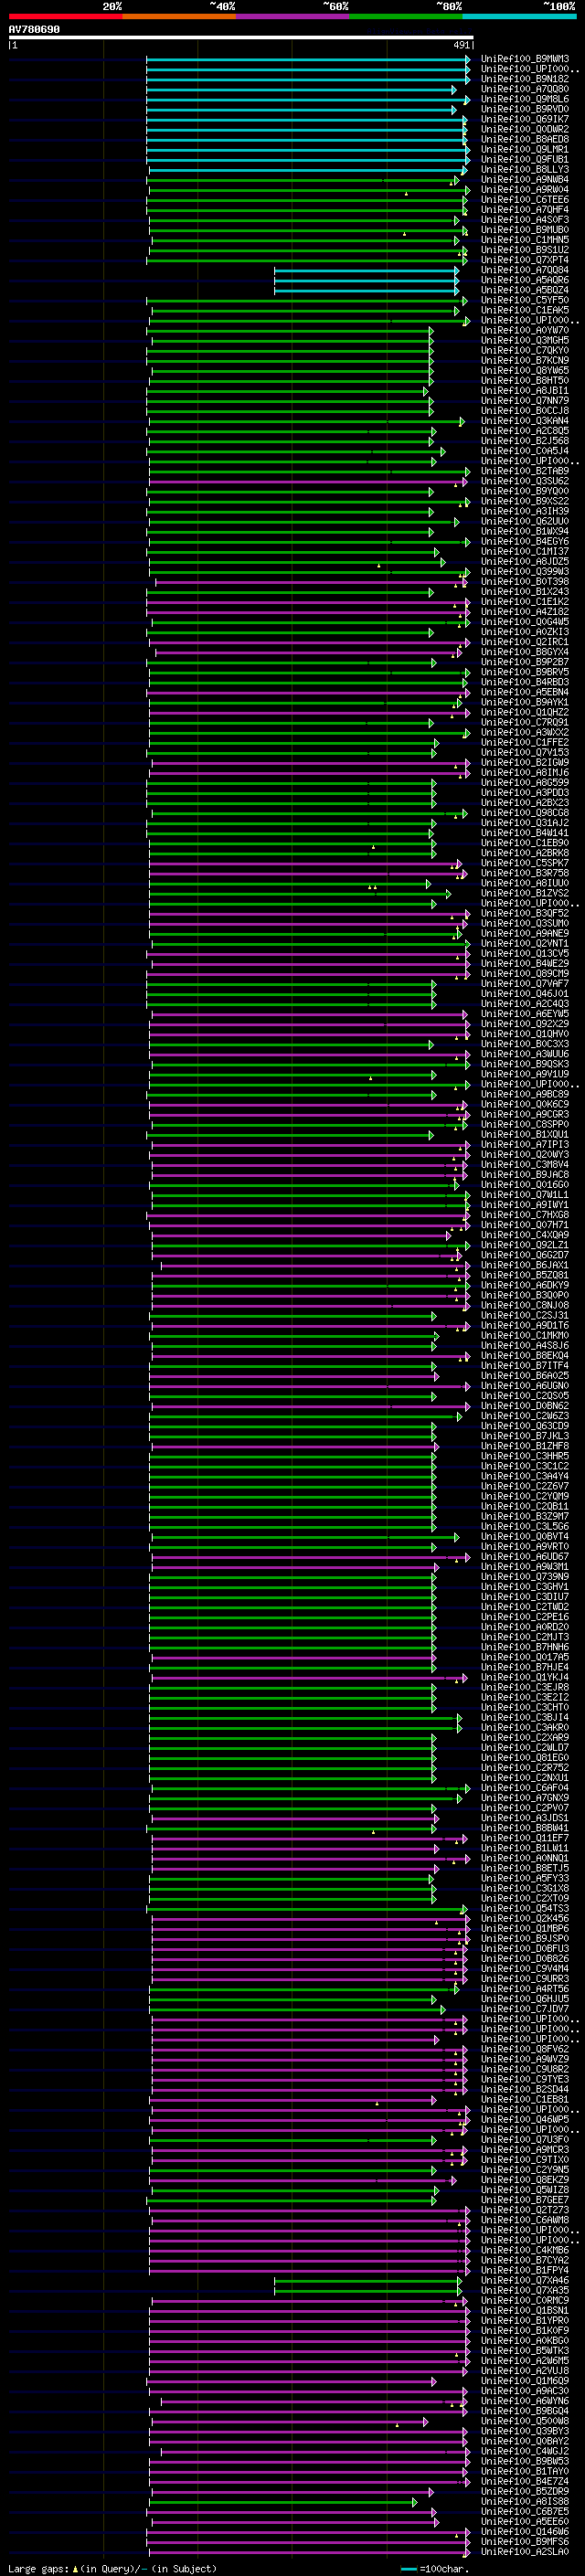Click the yellow gap marker in the A9RW04 row

406,194
